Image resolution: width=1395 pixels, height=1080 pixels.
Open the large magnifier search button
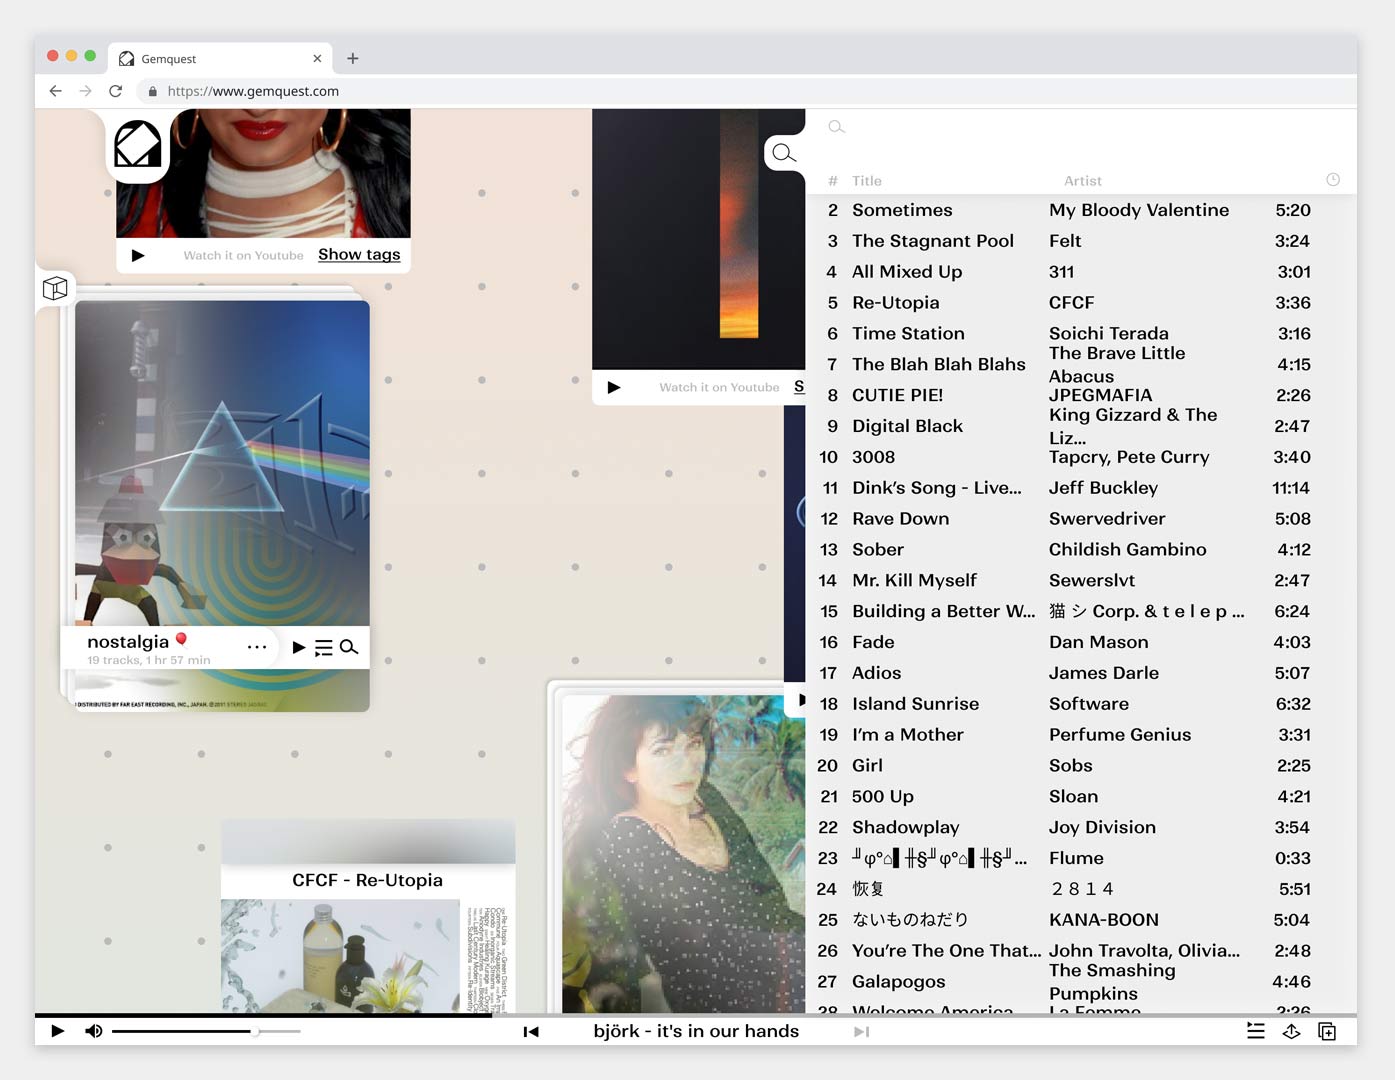click(784, 153)
